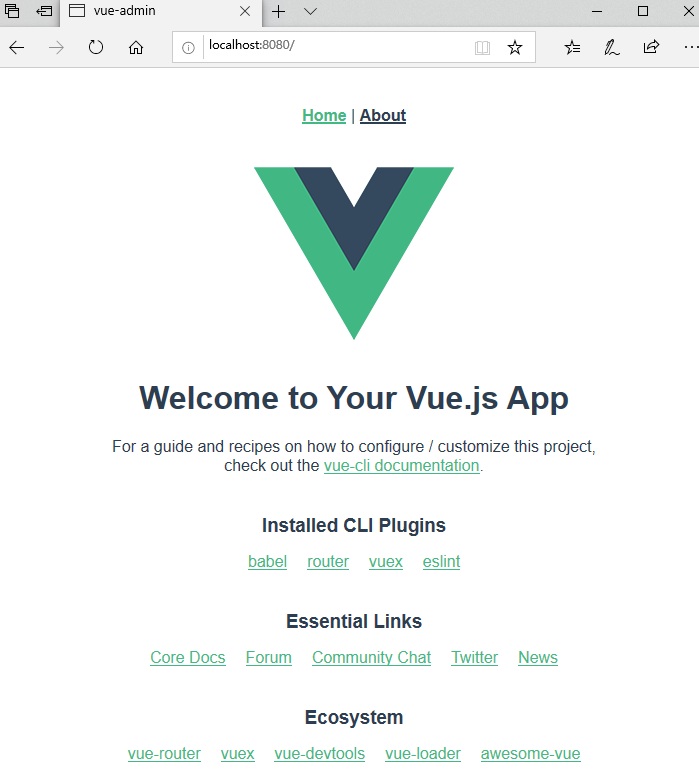This screenshot has width=699, height=781.
Task: Click the forward navigation arrow
Action: click(x=56, y=48)
